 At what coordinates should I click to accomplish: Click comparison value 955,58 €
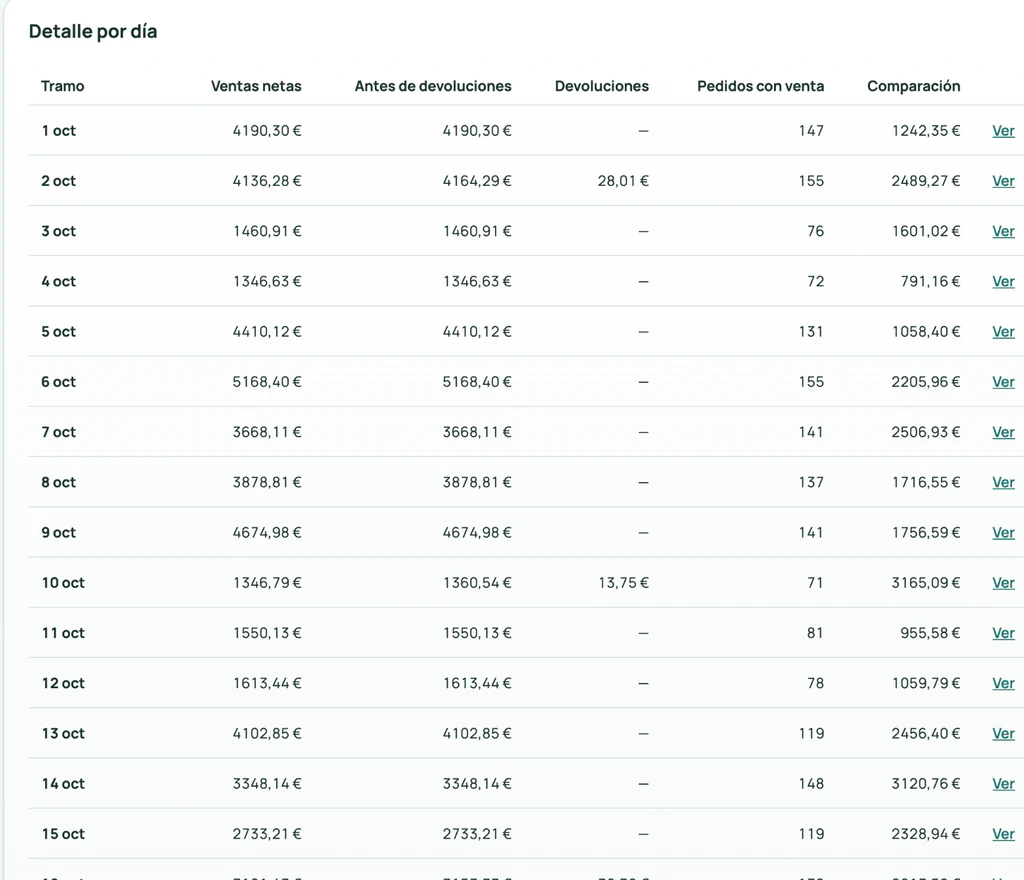click(931, 633)
